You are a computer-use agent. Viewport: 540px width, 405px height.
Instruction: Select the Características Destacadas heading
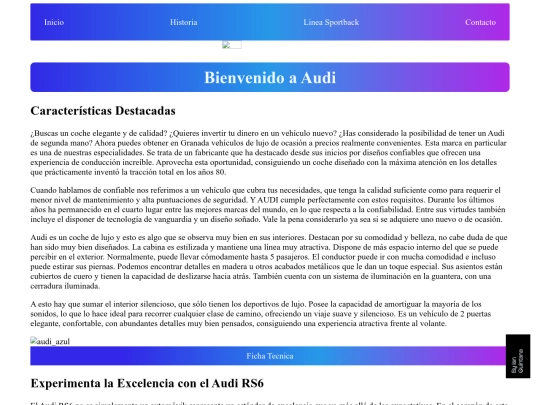click(x=103, y=111)
